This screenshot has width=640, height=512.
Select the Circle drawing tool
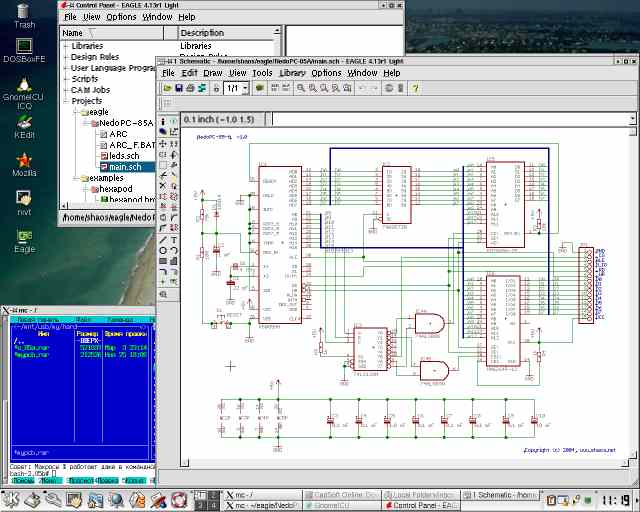pos(163,251)
